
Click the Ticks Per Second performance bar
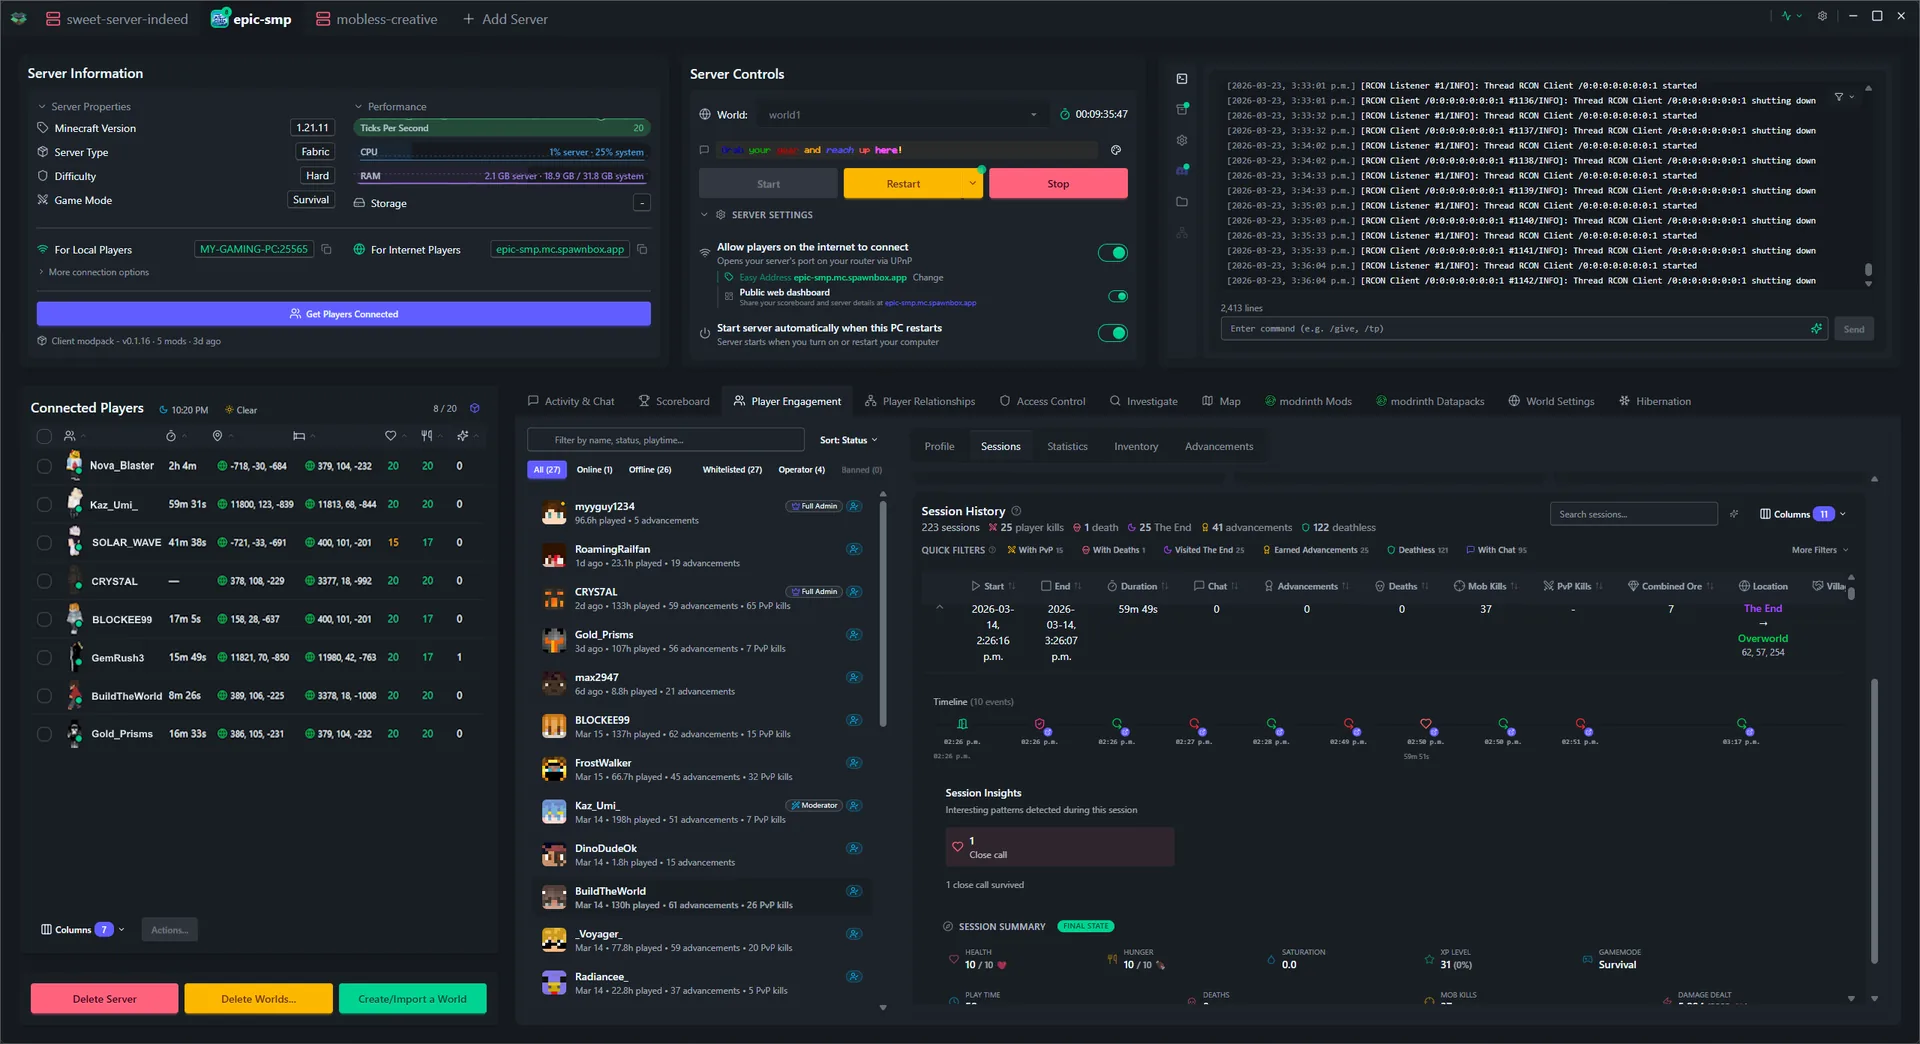click(x=502, y=127)
